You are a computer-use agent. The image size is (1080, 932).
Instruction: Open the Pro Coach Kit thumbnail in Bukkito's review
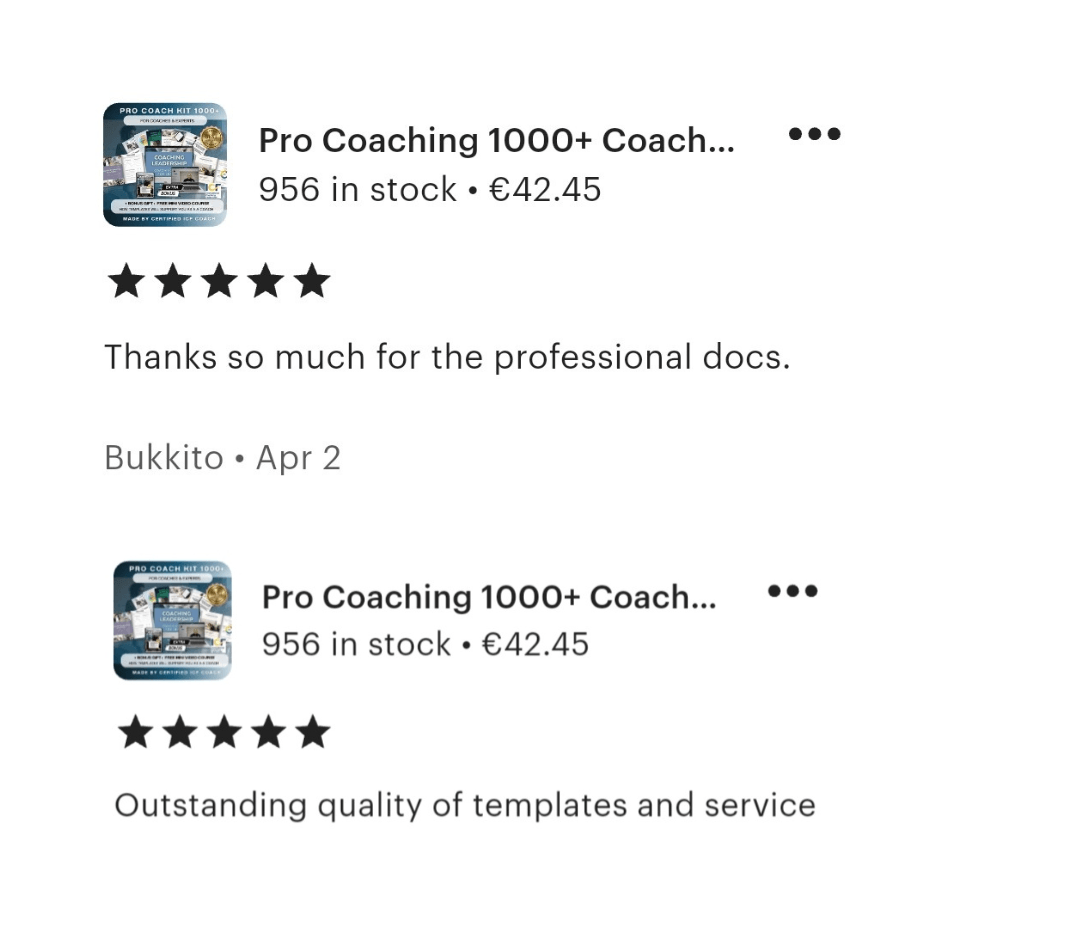click(x=165, y=165)
